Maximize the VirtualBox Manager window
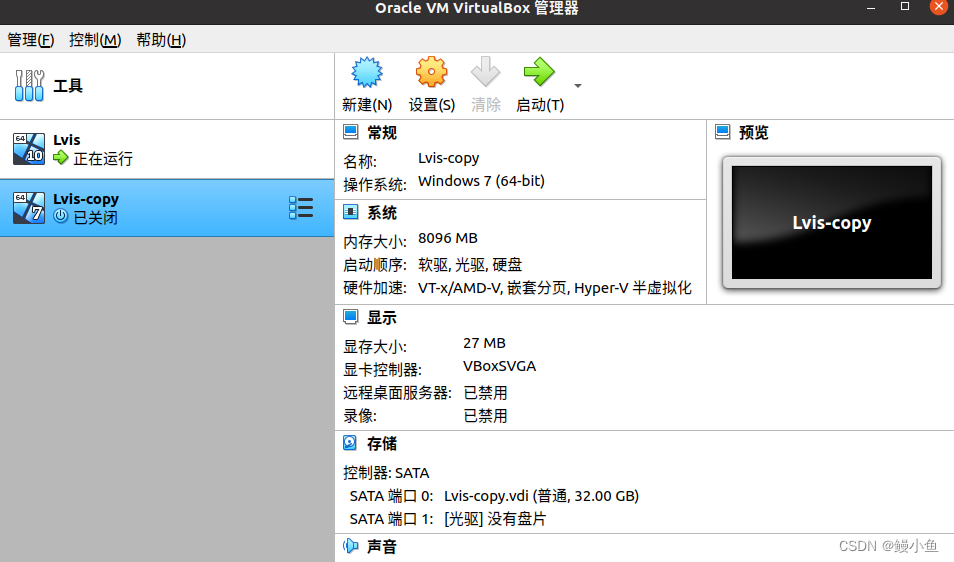 click(905, 7)
